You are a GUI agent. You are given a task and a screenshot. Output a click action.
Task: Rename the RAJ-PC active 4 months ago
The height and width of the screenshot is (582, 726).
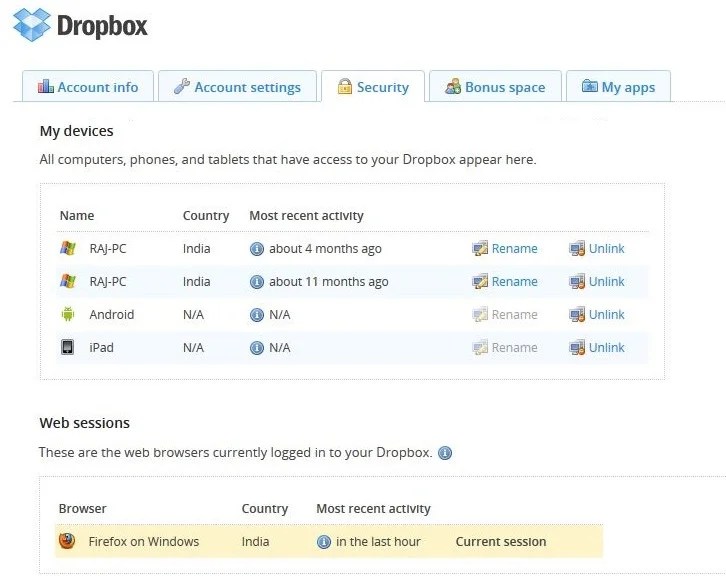[514, 249]
